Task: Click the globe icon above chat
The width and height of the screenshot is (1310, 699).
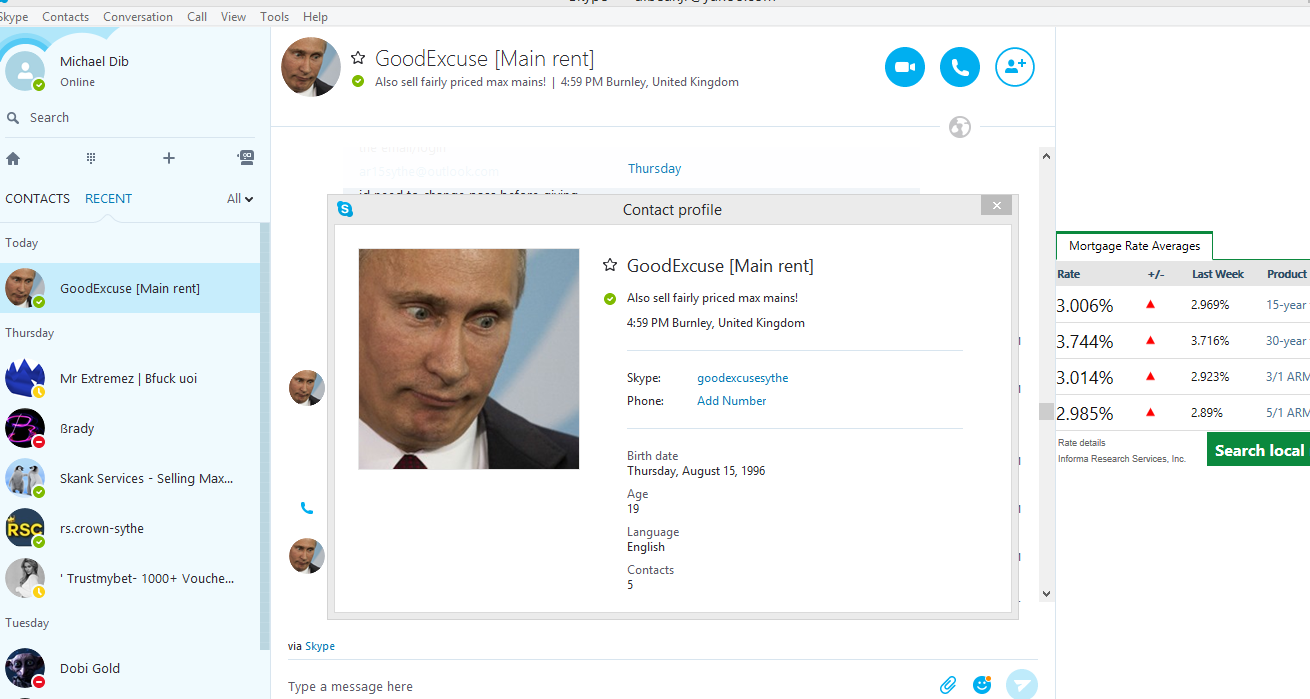Action: coord(960,127)
